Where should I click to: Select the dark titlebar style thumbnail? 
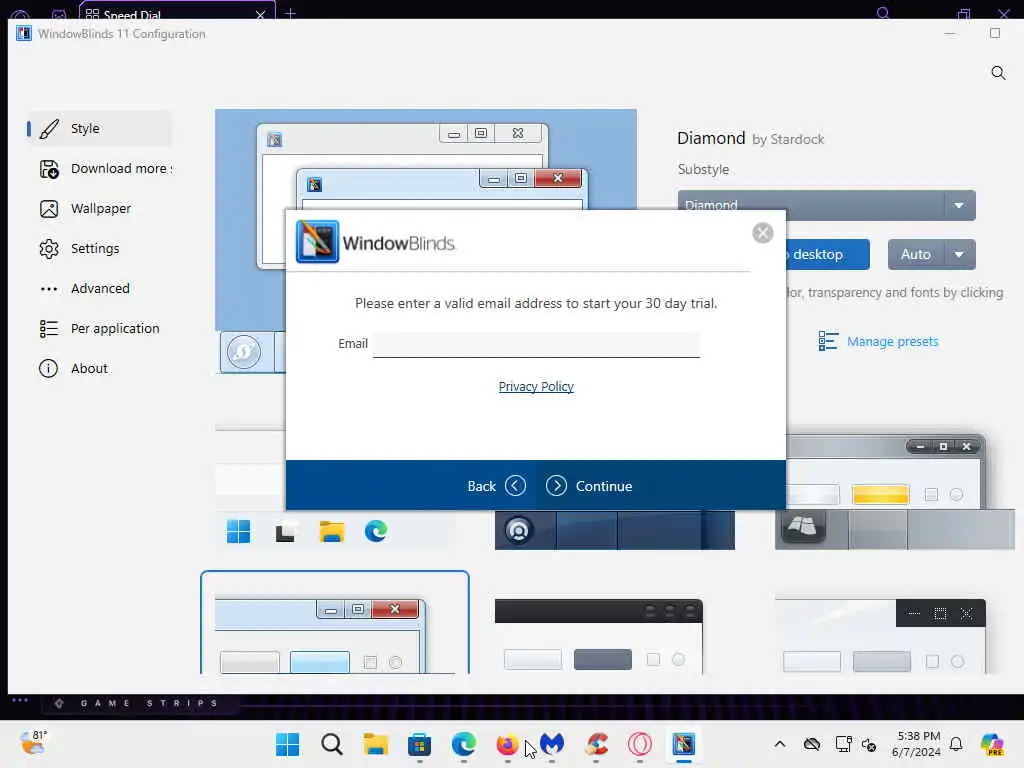pyautogui.click(x=599, y=635)
